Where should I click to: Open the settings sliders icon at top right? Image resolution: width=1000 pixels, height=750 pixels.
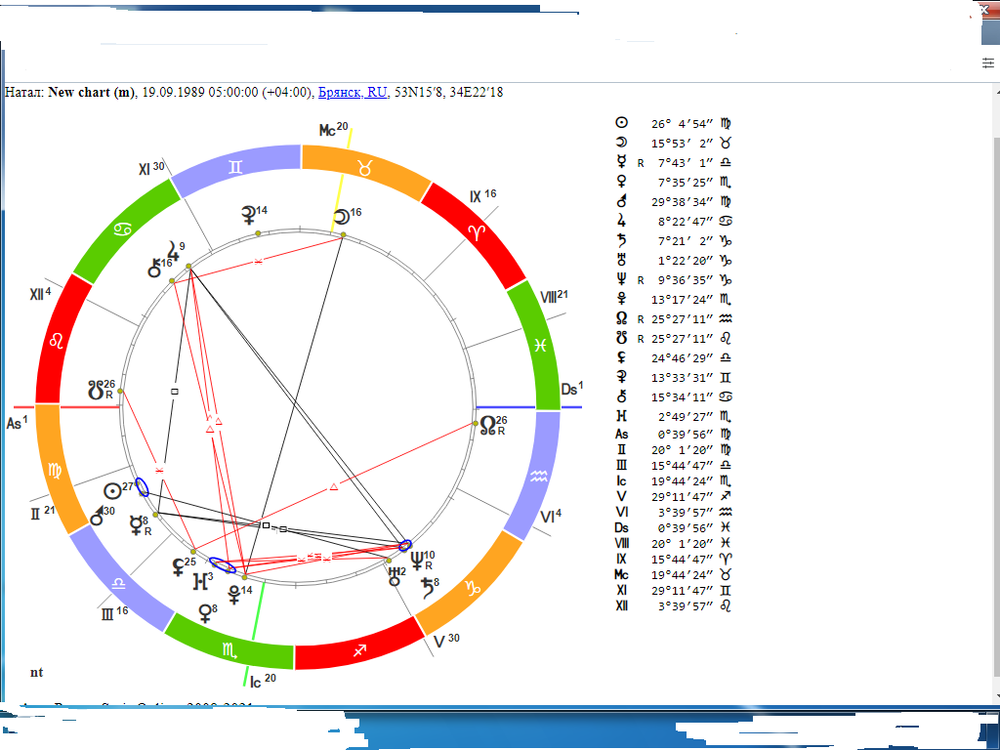(x=988, y=62)
